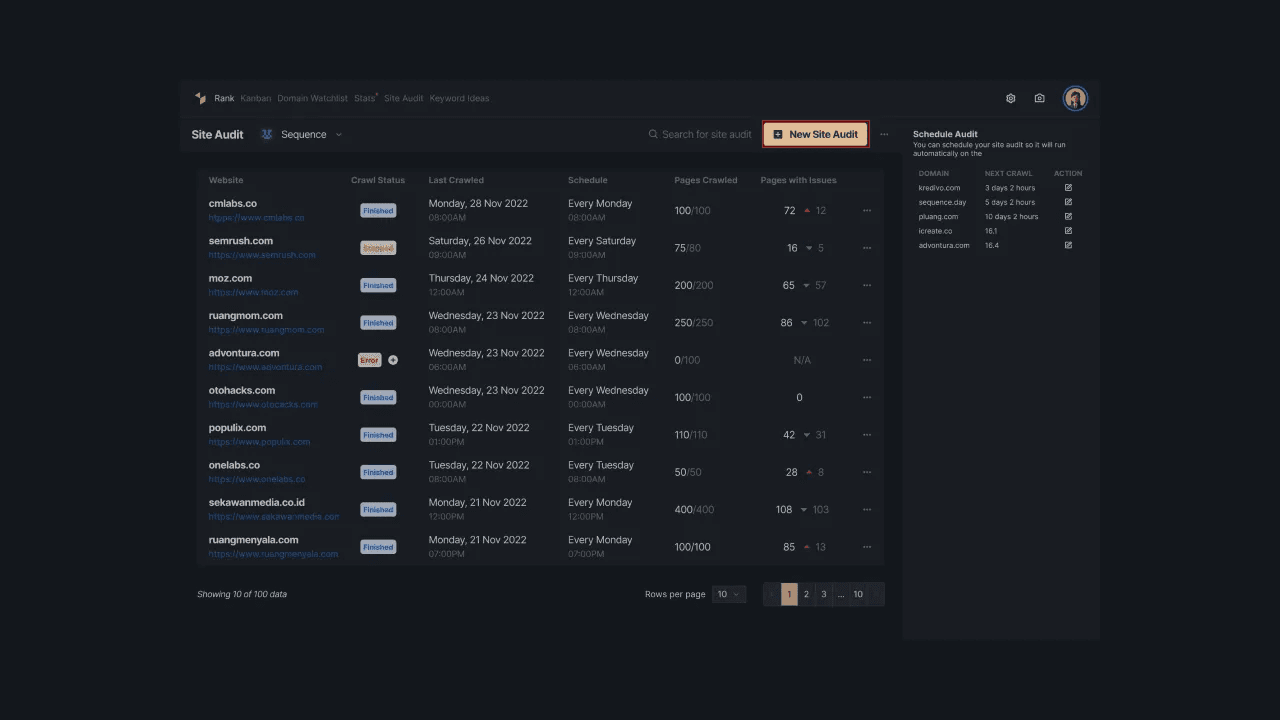The image size is (1280, 720).
Task: Open settings via the gear icon
Action: [1011, 98]
